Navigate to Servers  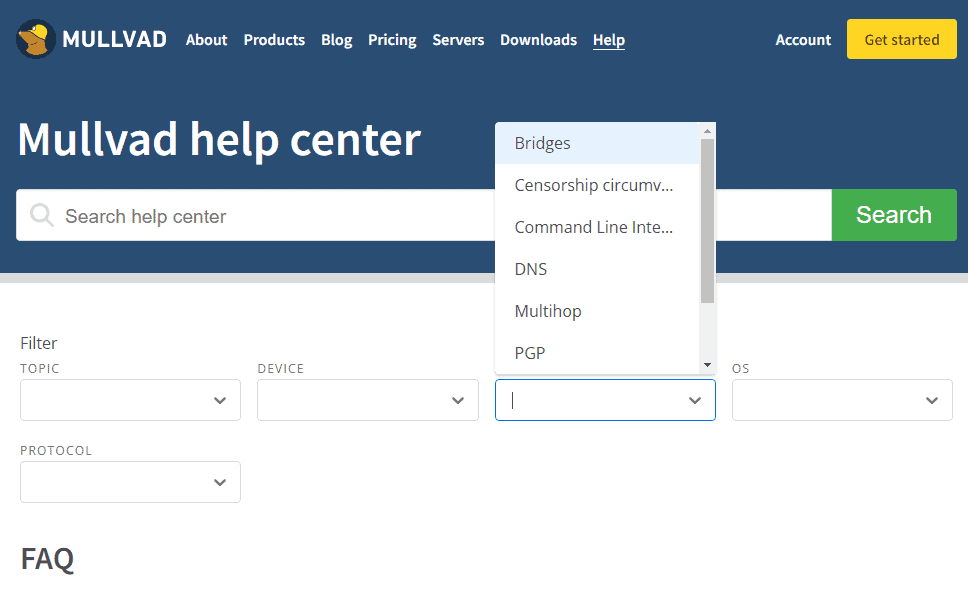point(458,40)
